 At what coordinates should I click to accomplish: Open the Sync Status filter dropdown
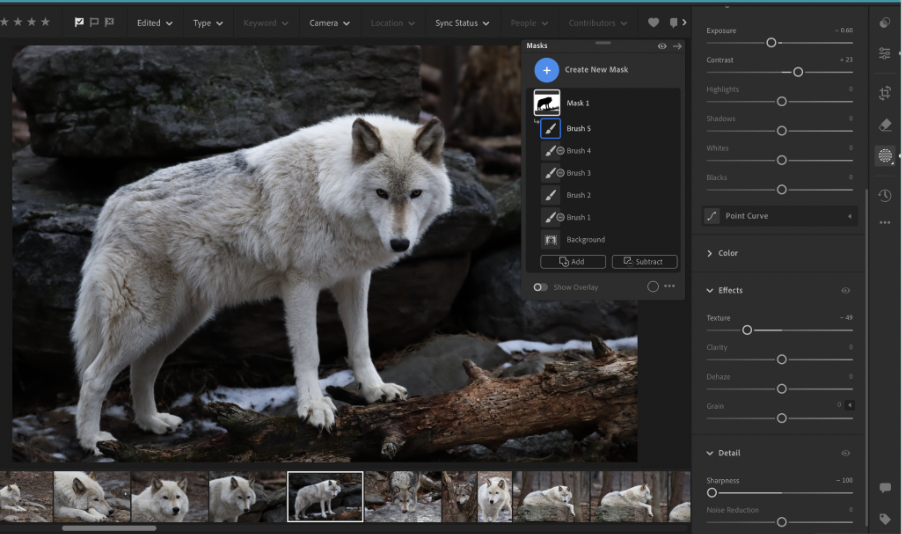[462, 23]
